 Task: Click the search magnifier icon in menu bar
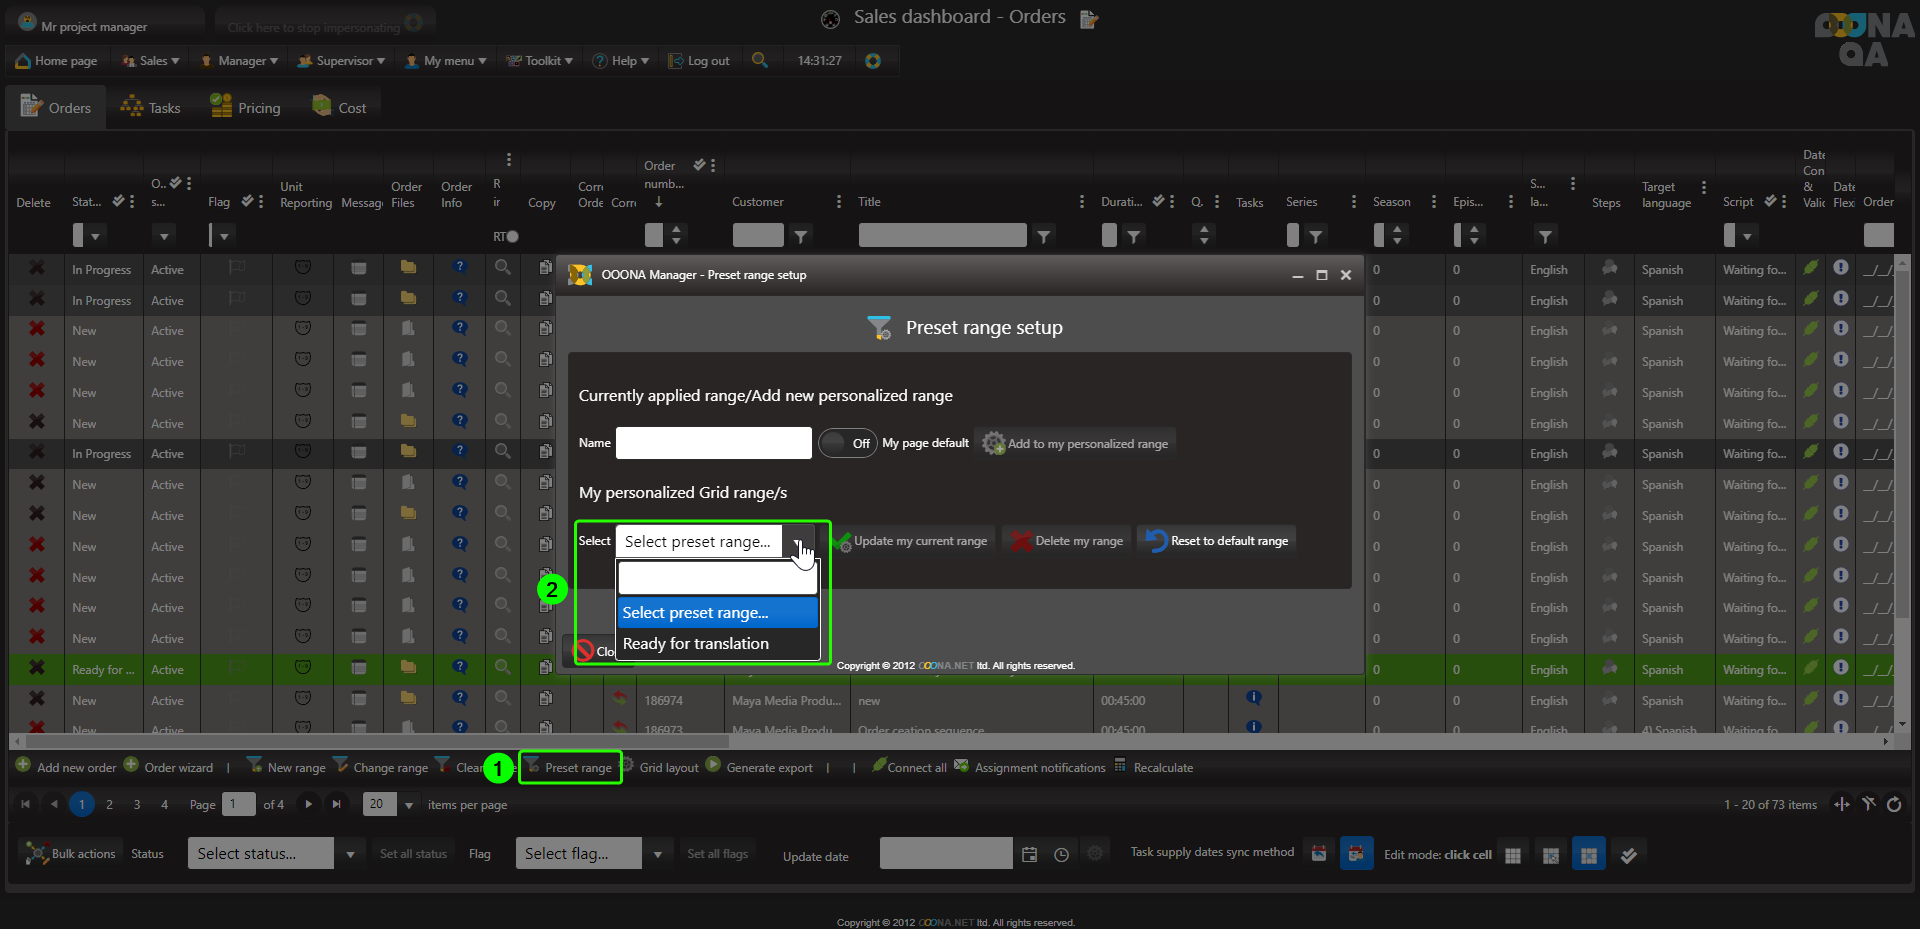tap(760, 60)
